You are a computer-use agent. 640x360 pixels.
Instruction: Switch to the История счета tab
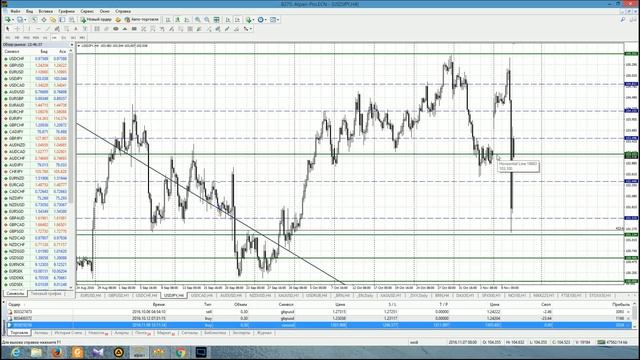click(68, 333)
